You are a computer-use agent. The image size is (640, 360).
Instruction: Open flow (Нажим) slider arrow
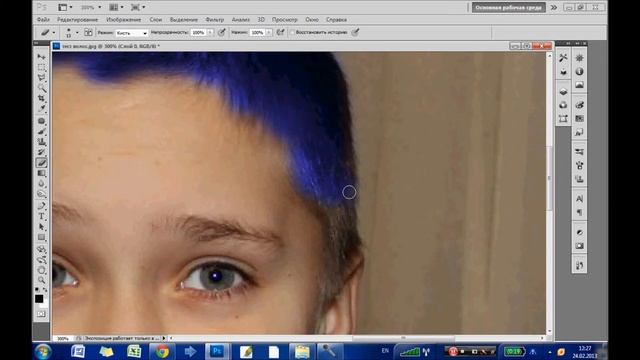pos(269,33)
